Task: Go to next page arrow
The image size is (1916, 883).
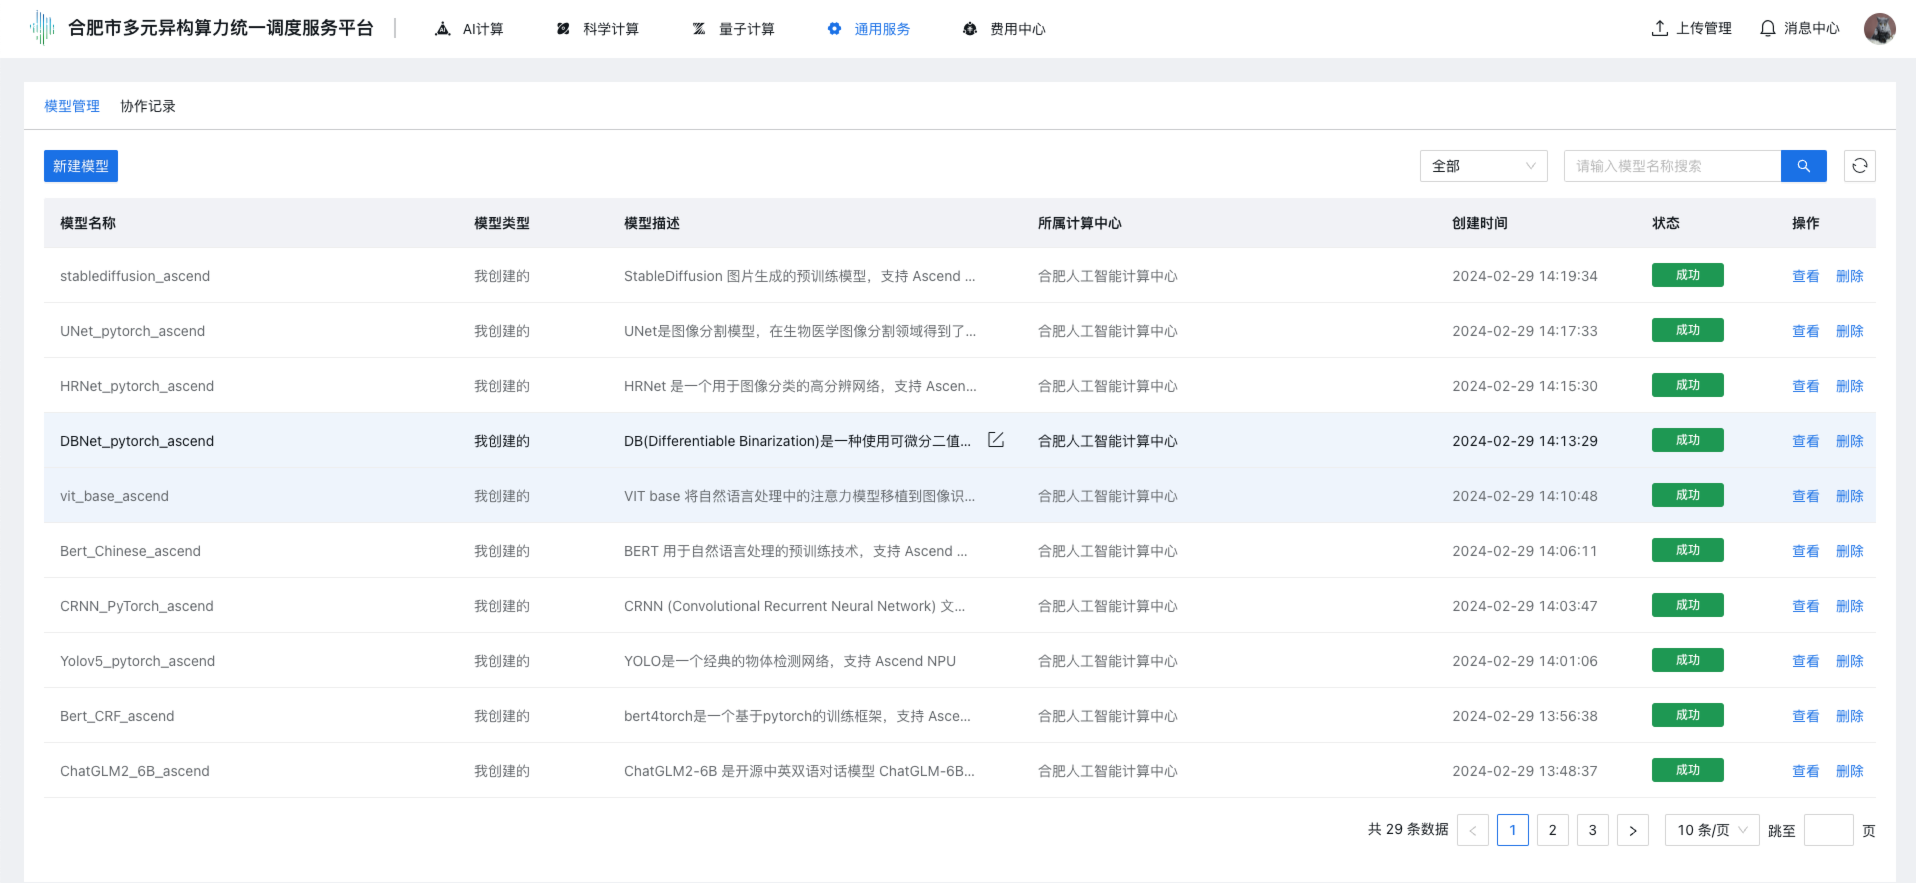Action: pyautogui.click(x=1632, y=830)
